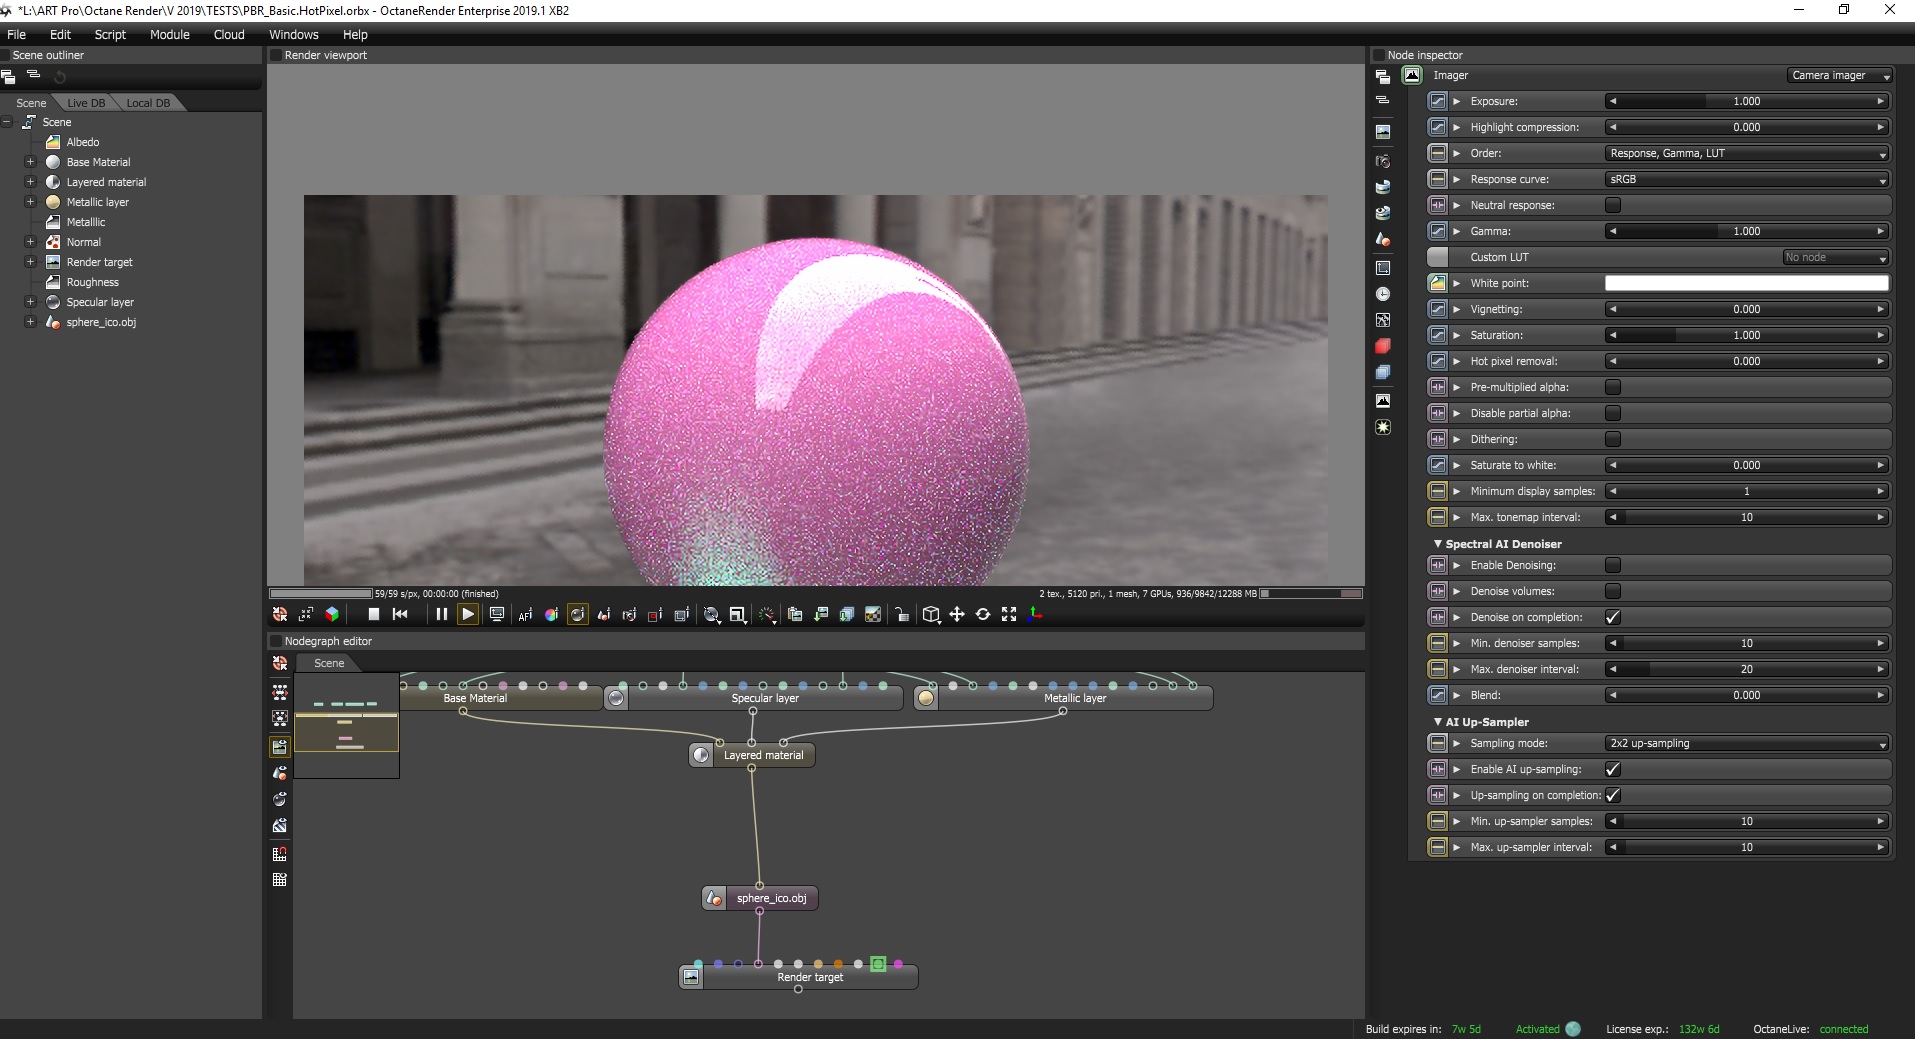Select the object picker icon
Viewport: 1915px width, 1039px height.
coord(604,615)
